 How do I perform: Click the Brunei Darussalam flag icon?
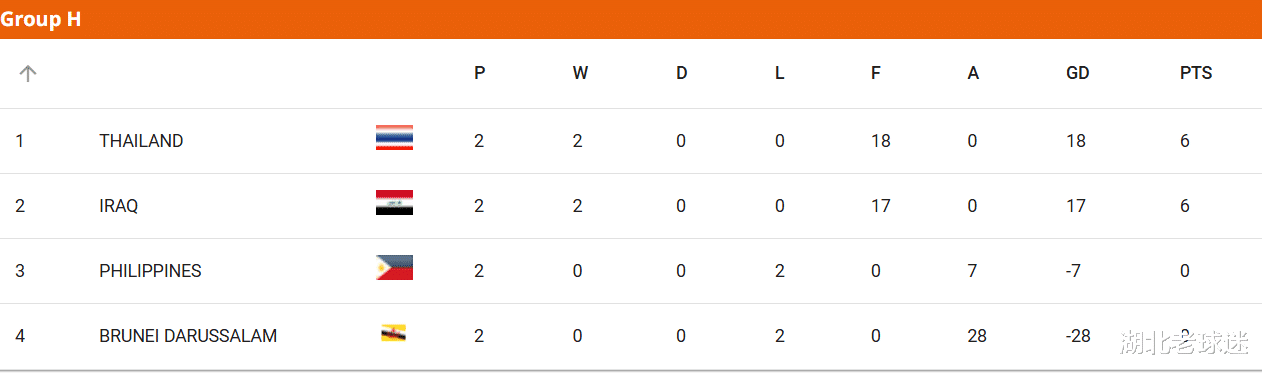click(x=393, y=333)
